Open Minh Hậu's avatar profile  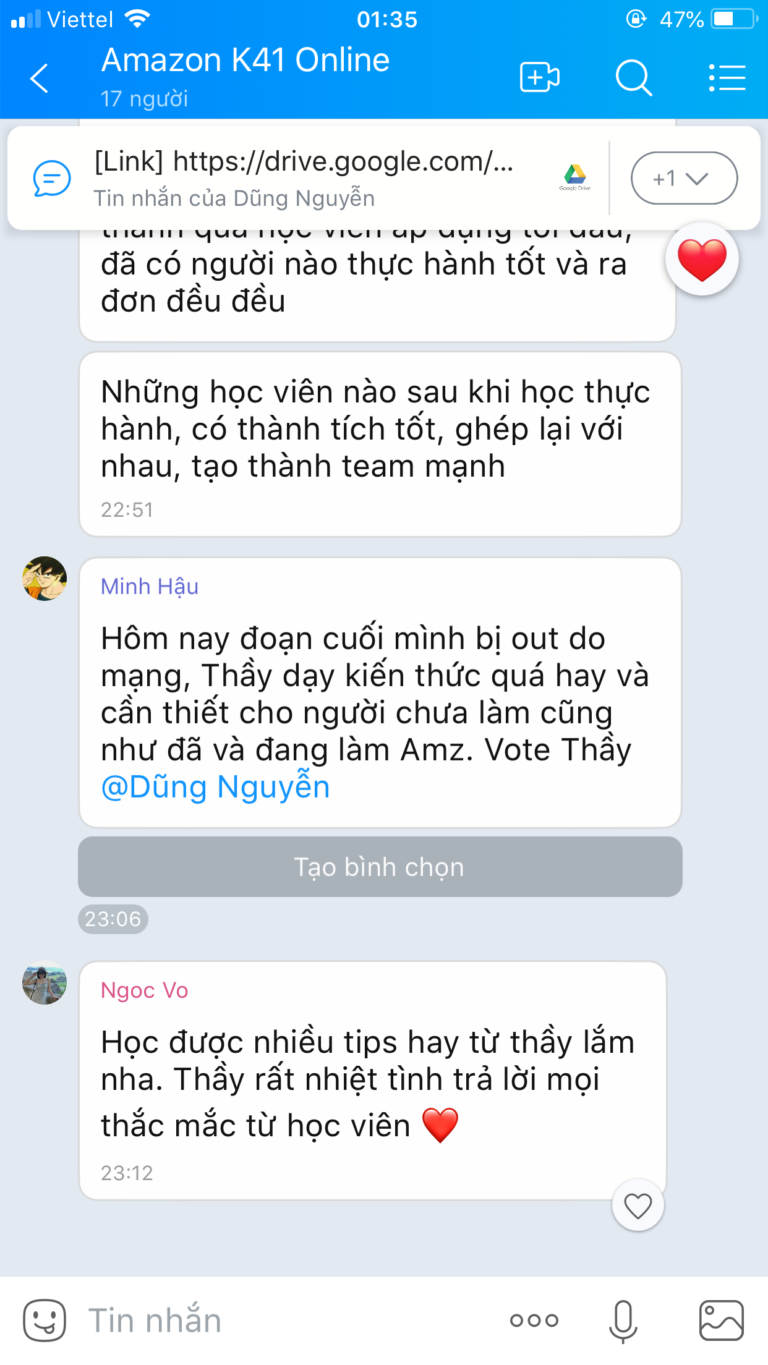click(x=44, y=578)
